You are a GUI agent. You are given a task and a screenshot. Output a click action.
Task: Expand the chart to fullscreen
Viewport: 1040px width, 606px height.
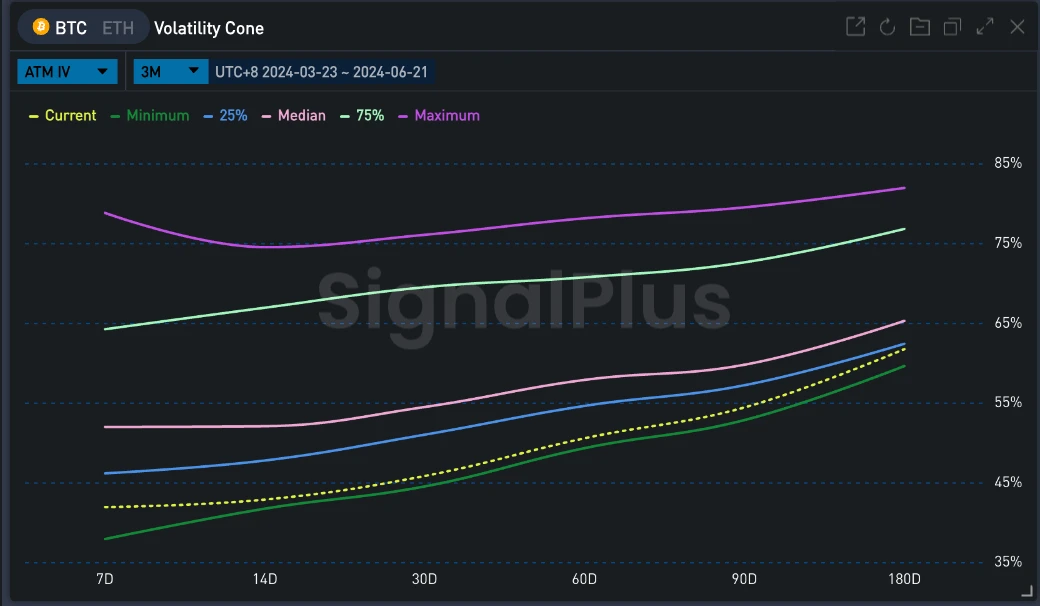tap(985, 27)
